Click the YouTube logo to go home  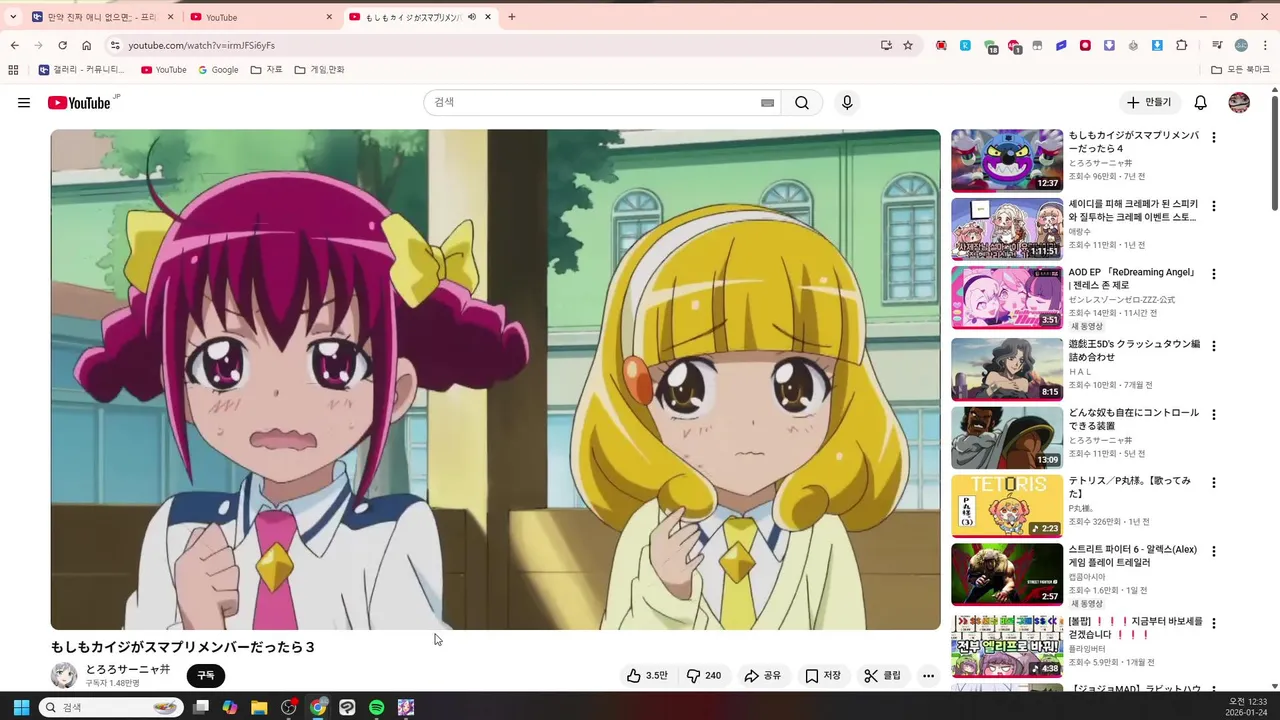tap(79, 103)
